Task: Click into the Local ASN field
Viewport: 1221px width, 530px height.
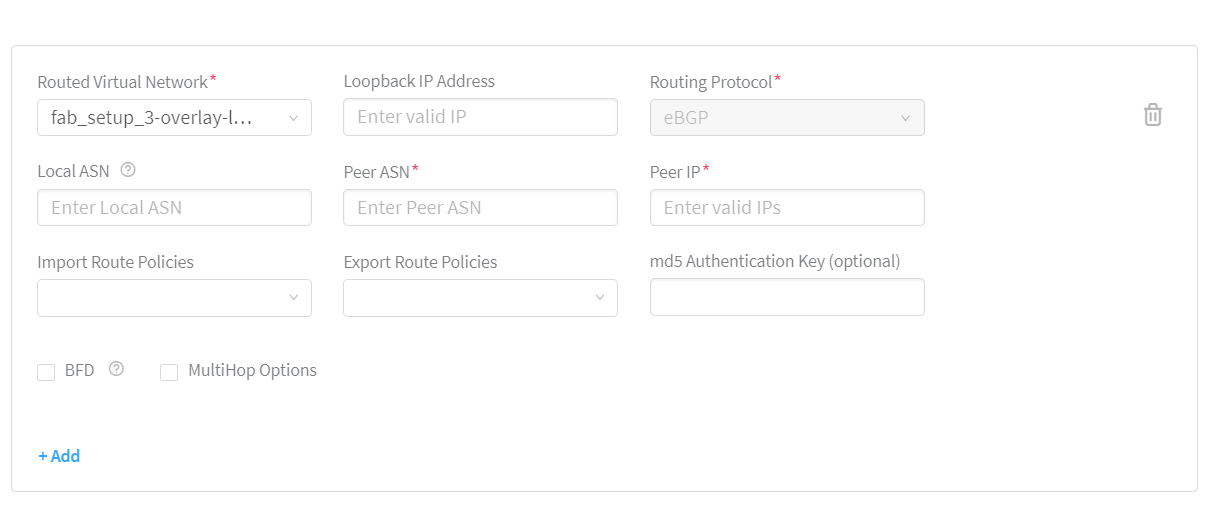Action: coord(174,208)
